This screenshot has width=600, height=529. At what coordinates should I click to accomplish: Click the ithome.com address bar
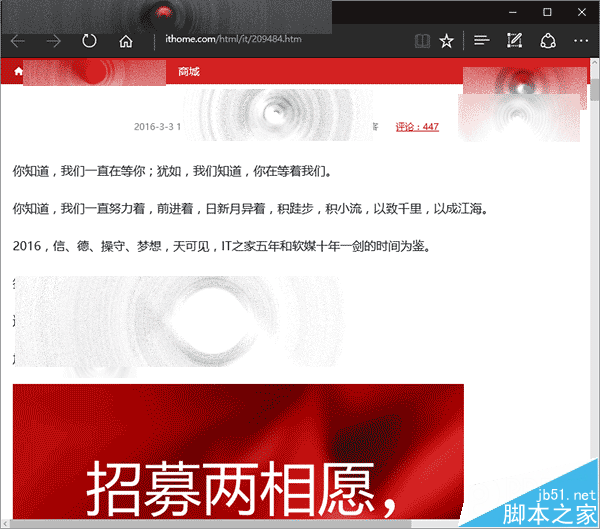(x=233, y=39)
